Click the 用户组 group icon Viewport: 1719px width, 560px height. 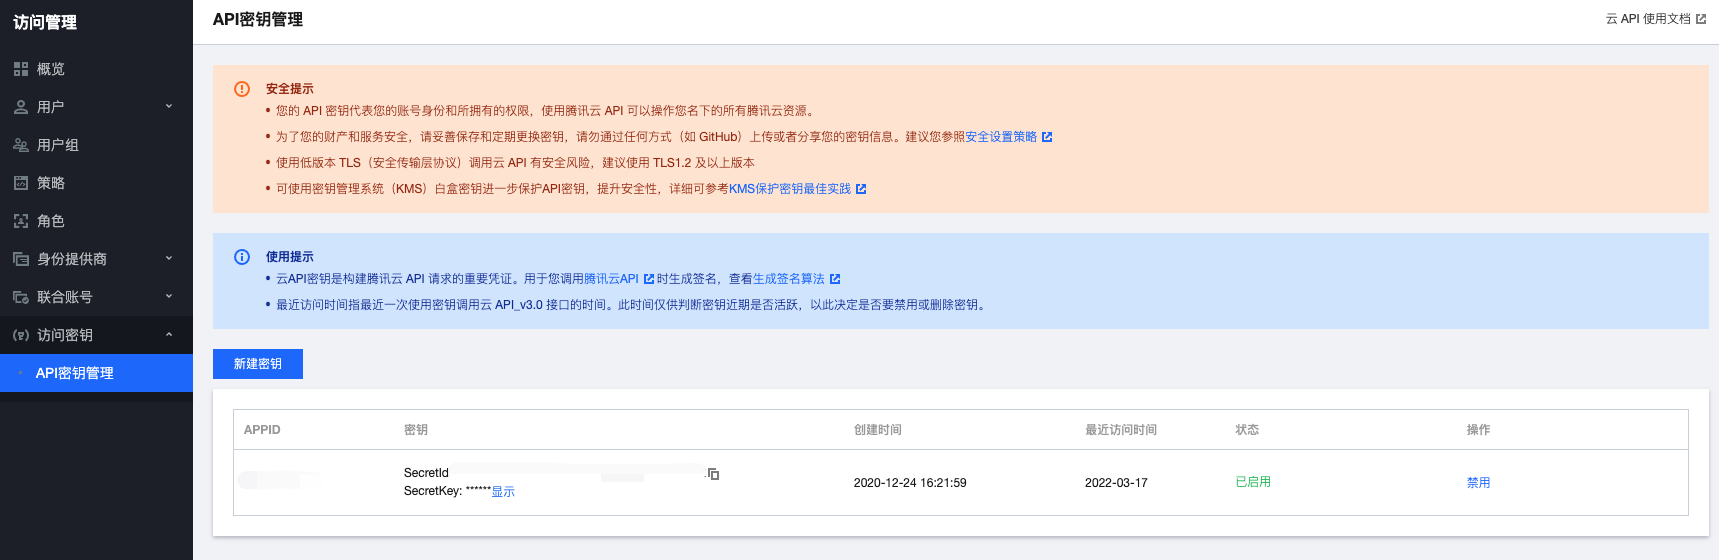click(21, 145)
